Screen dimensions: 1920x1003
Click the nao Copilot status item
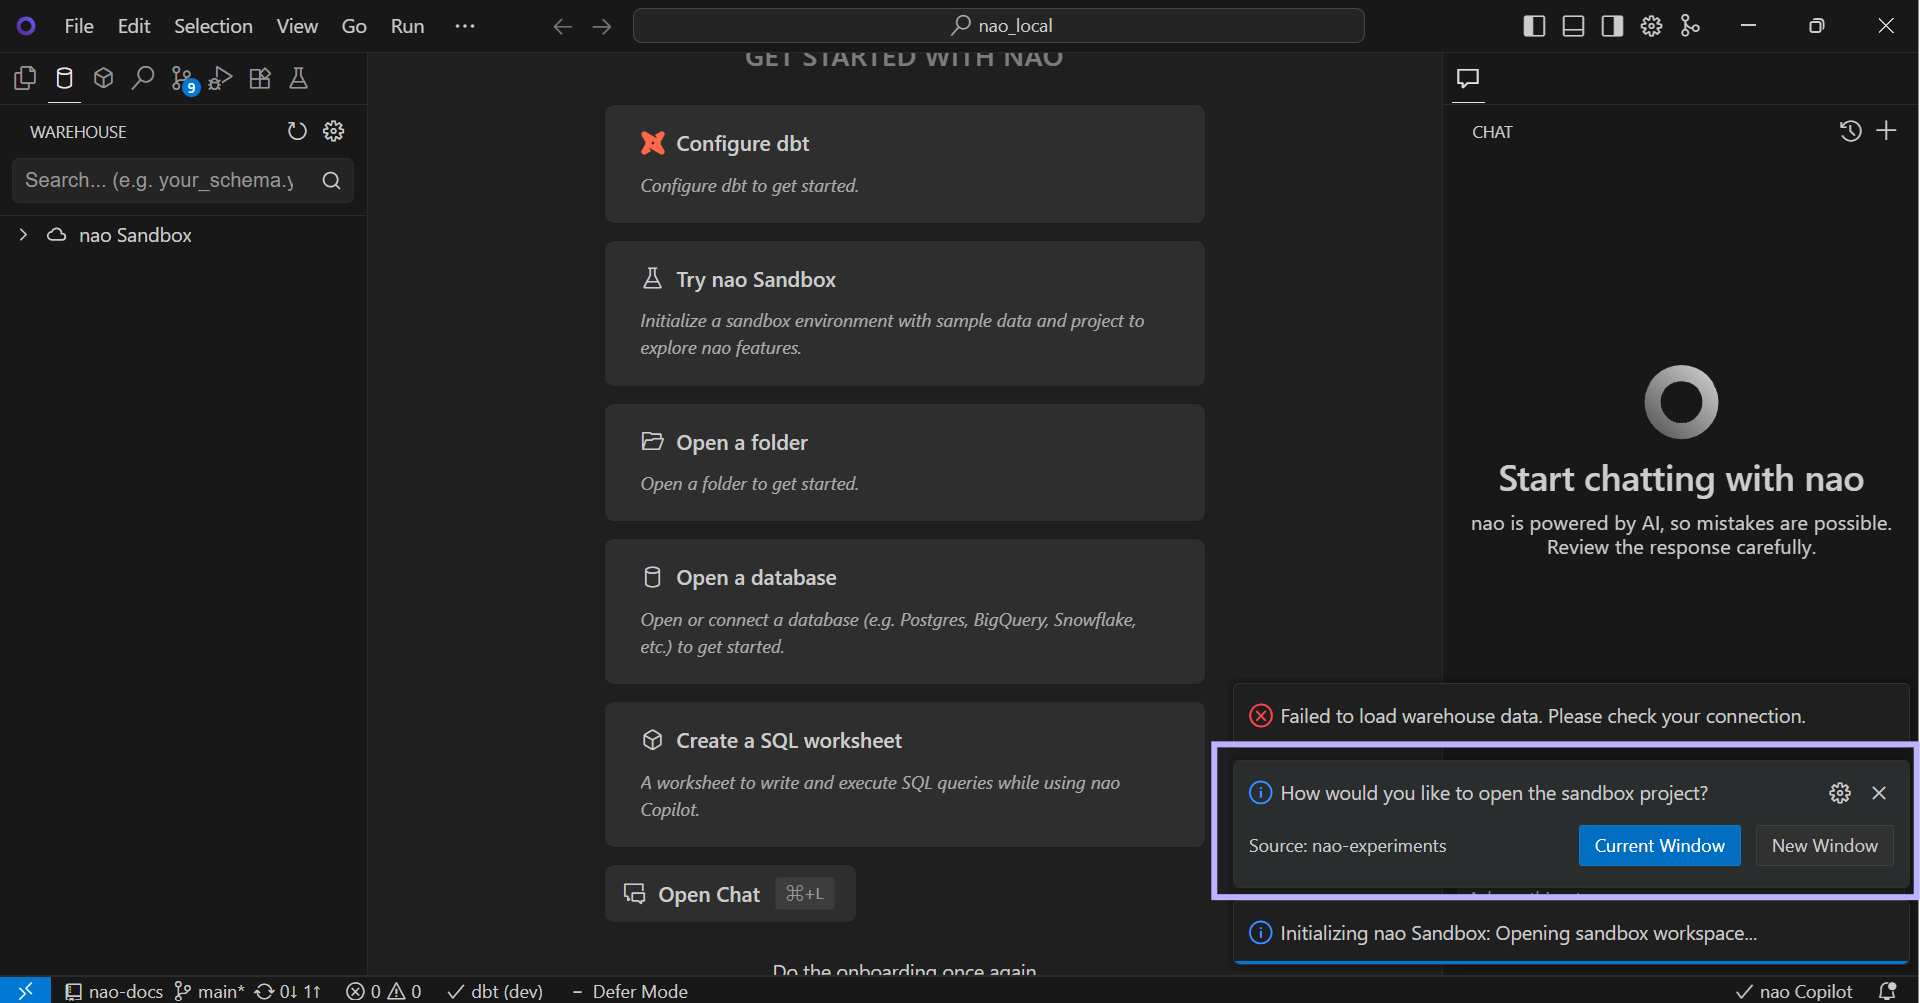1794,991
